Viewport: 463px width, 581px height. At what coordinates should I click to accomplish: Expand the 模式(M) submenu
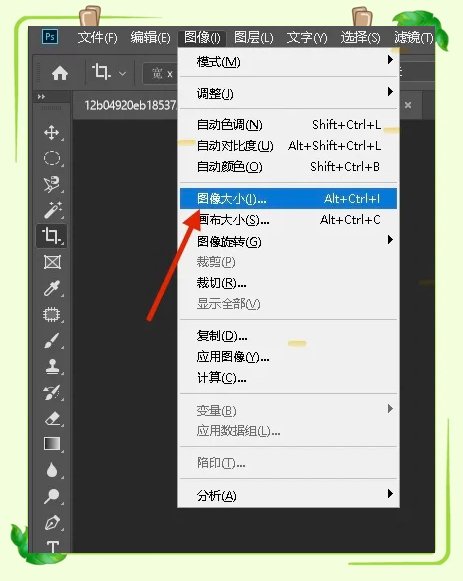tap(288, 62)
